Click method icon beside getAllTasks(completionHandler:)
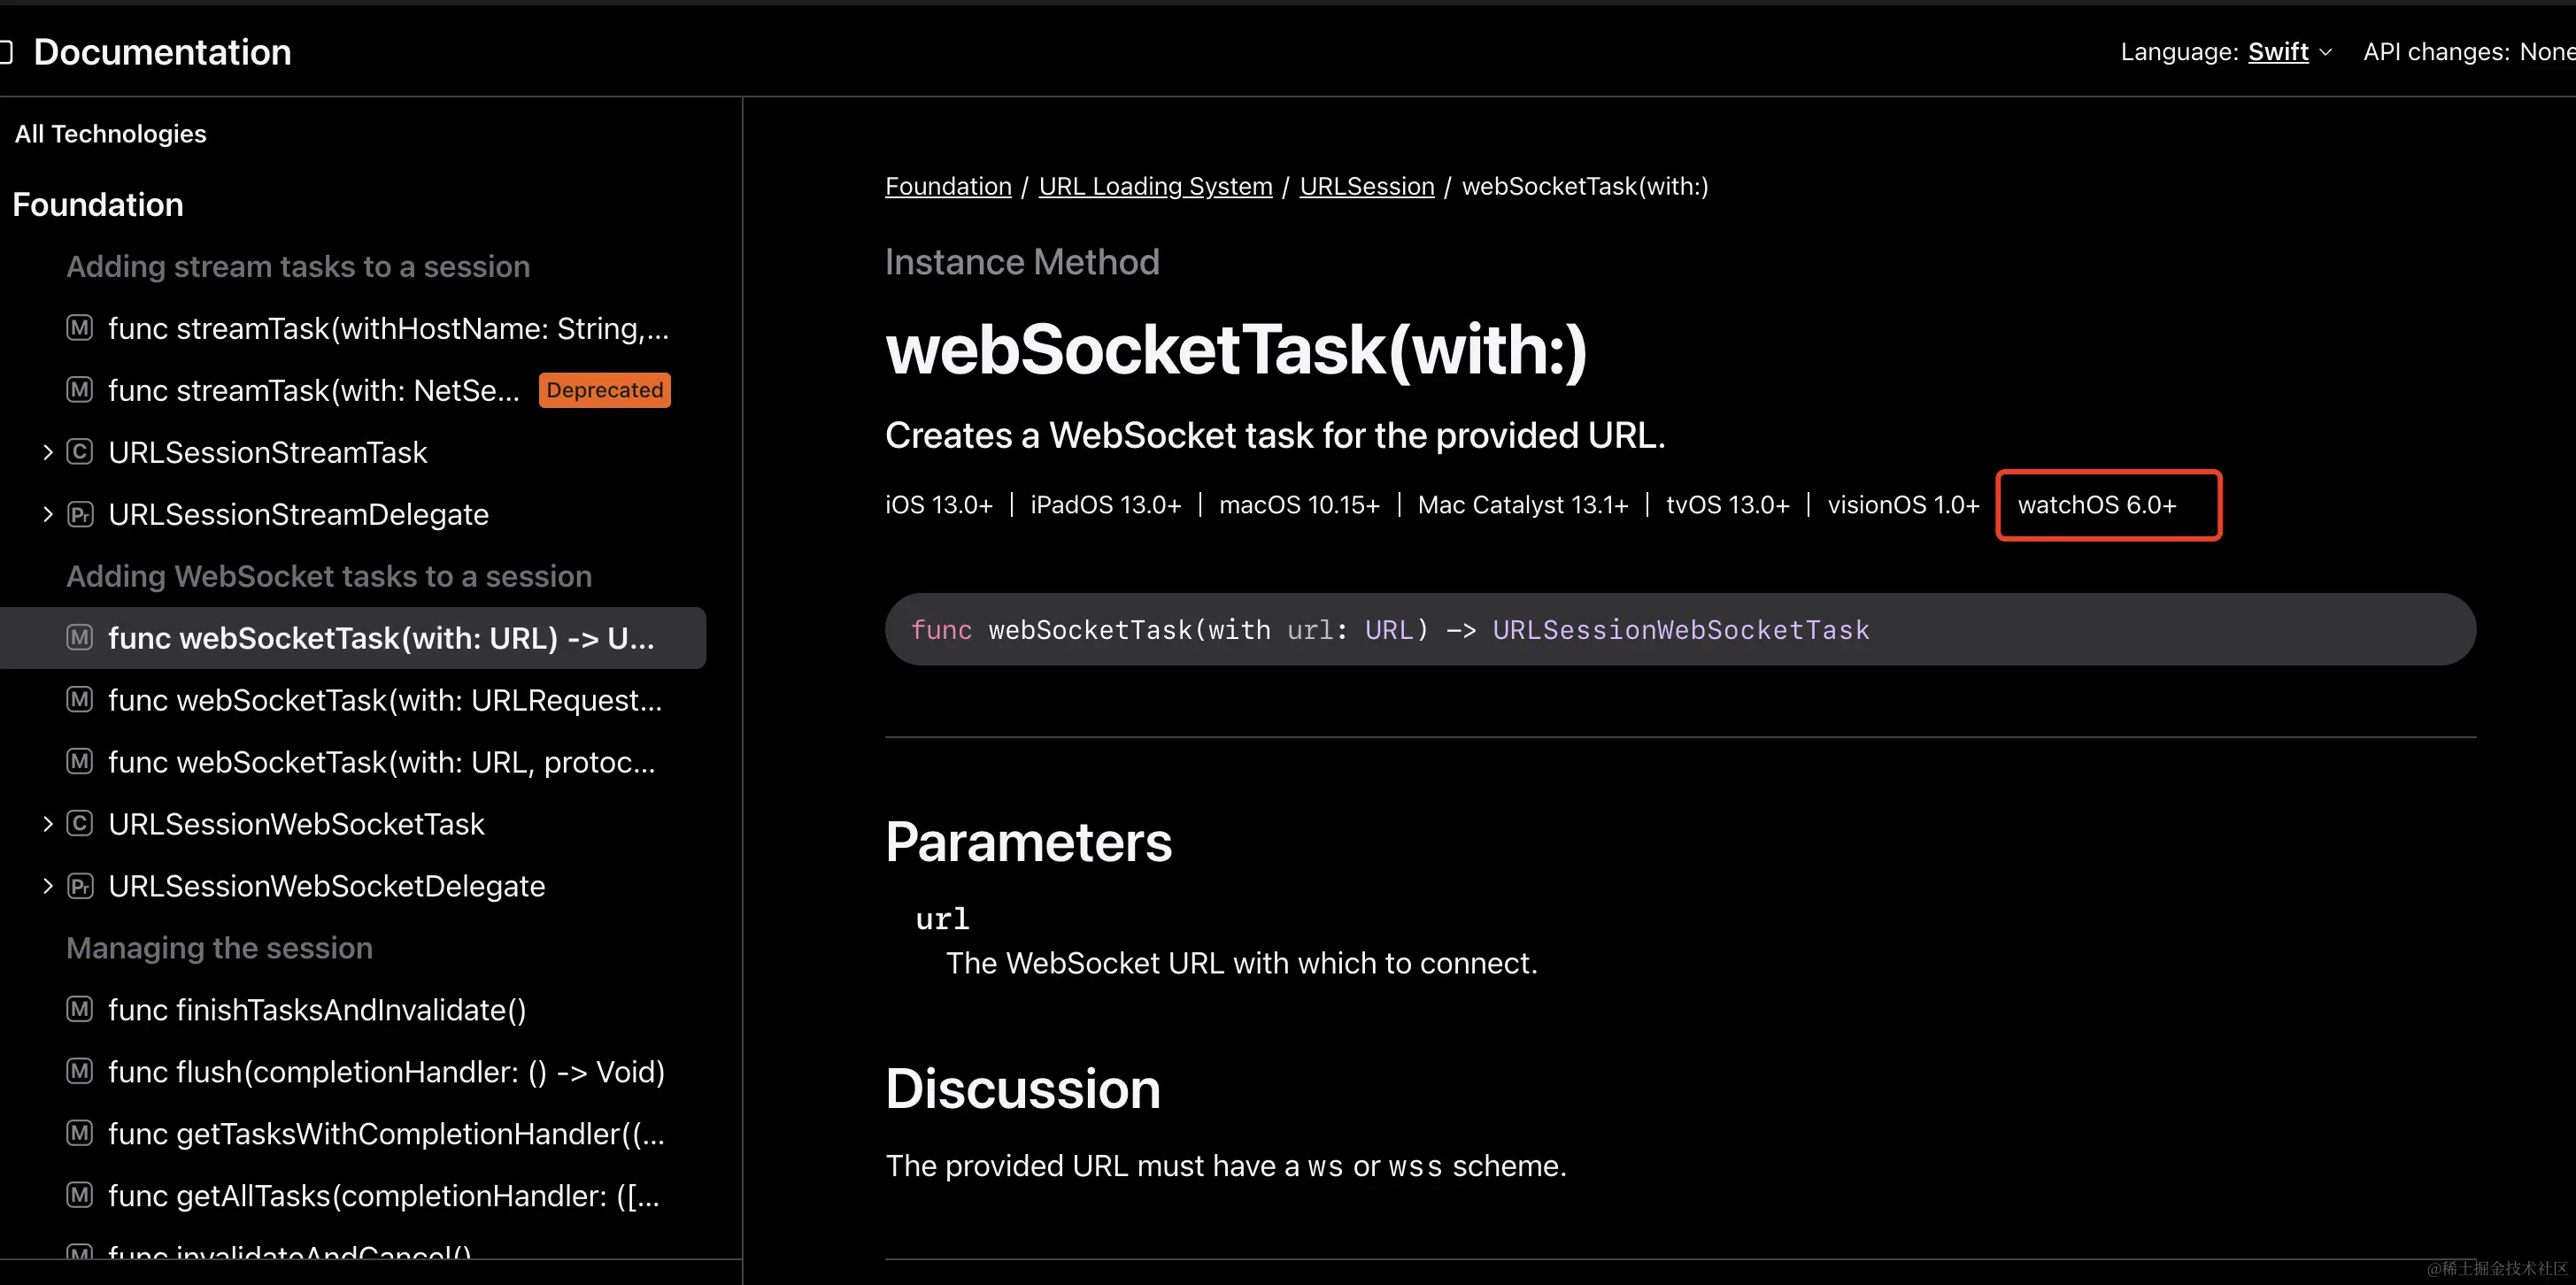 tap(79, 1195)
